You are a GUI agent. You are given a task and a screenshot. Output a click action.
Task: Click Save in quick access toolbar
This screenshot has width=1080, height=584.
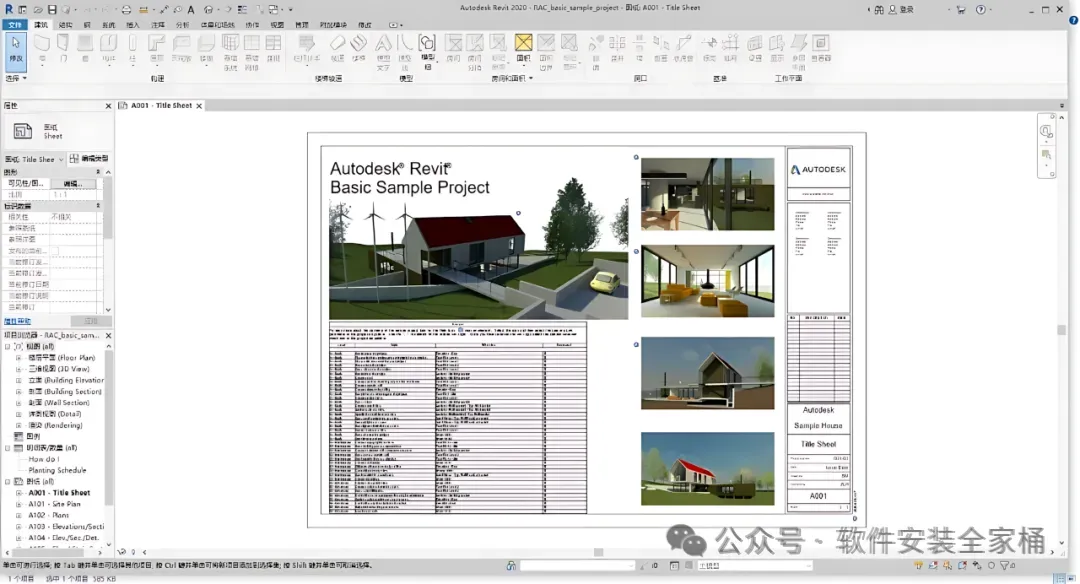pyautogui.click(x=52, y=10)
